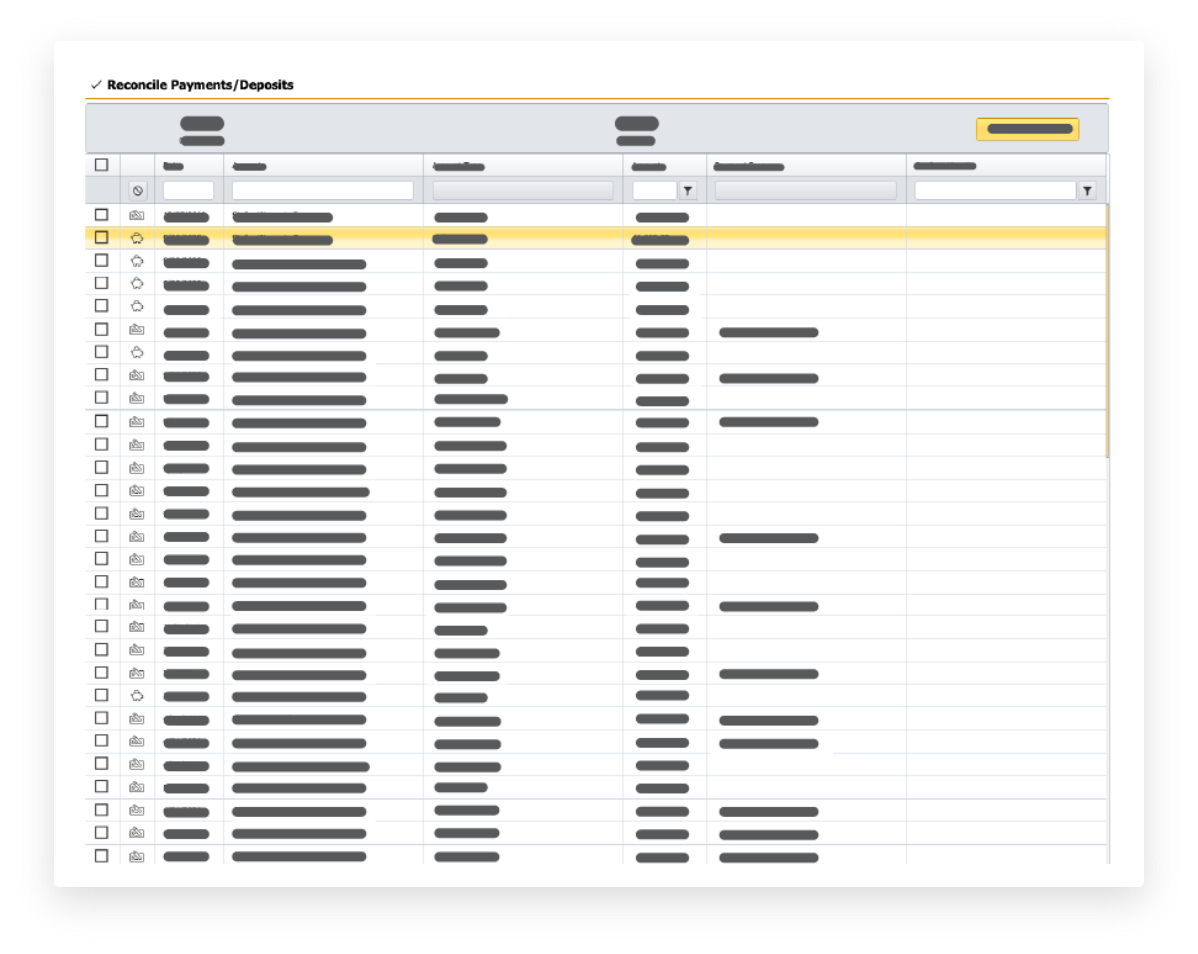The image size is (1198, 954).
Task: Tick the checkbox on the last visible row
Action: (x=100, y=856)
